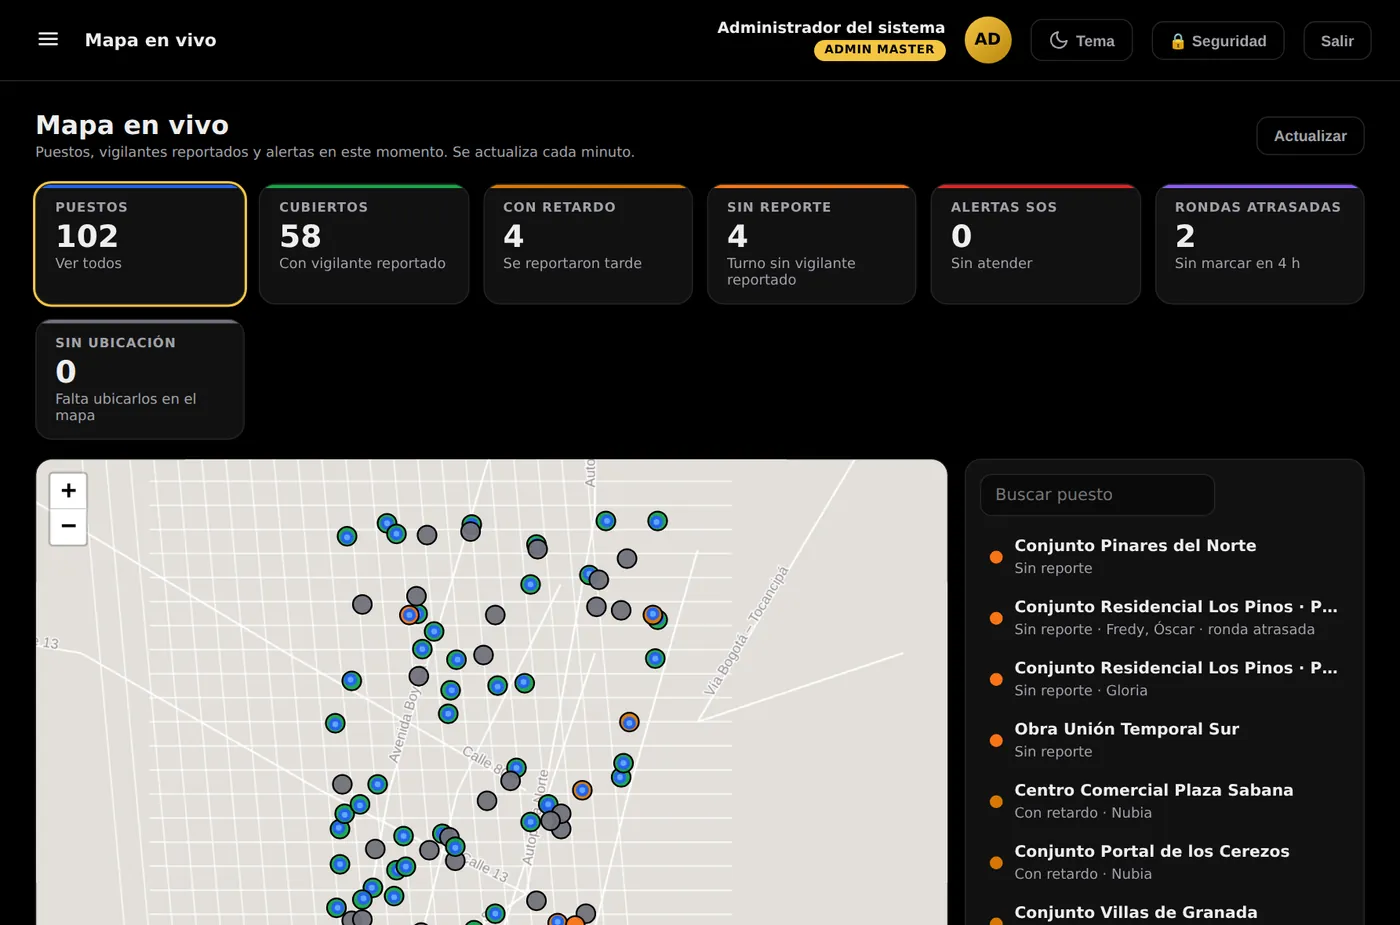Open the Seguridad settings
This screenshot has width=1400, height=925.
(1218, 41)
